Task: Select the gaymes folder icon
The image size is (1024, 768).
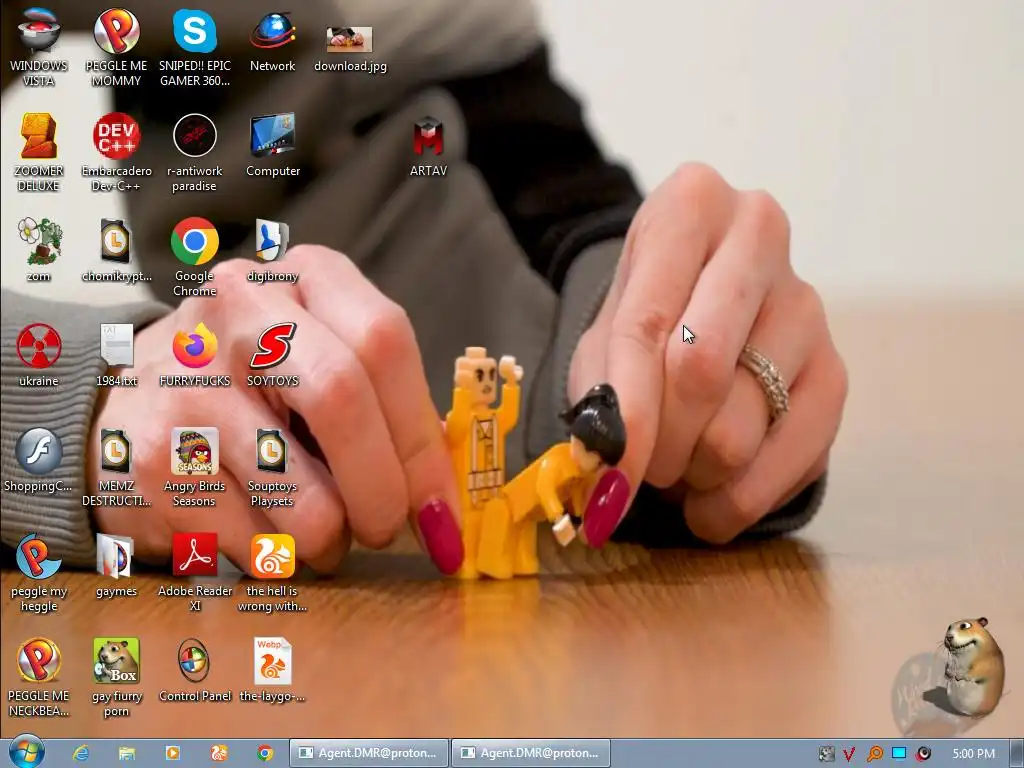Action: coord(116,565)
